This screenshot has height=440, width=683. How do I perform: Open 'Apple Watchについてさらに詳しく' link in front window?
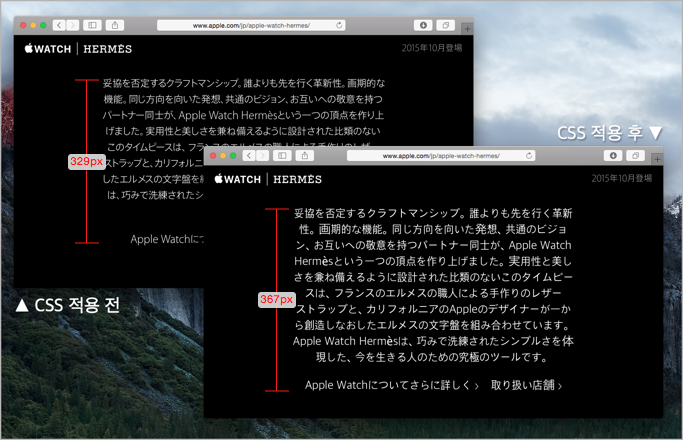[x=392, y=385]
